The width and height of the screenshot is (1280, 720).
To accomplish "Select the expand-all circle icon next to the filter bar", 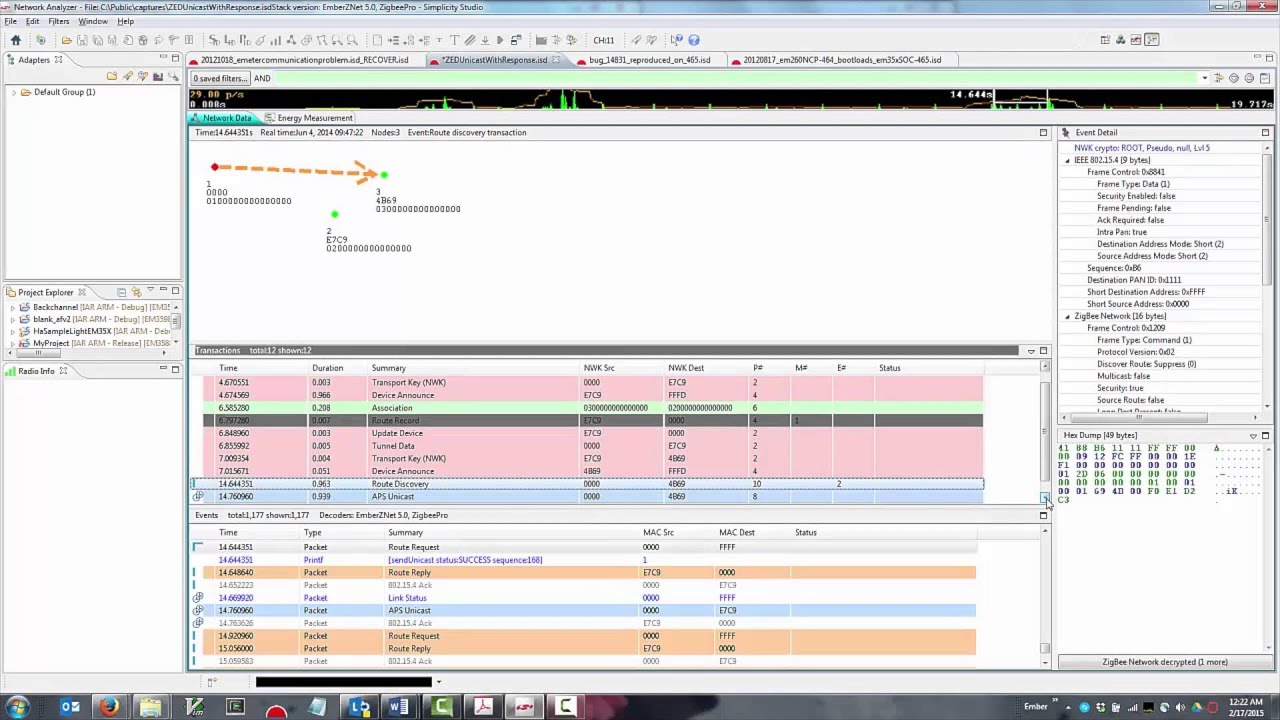I will point(1249,78).
